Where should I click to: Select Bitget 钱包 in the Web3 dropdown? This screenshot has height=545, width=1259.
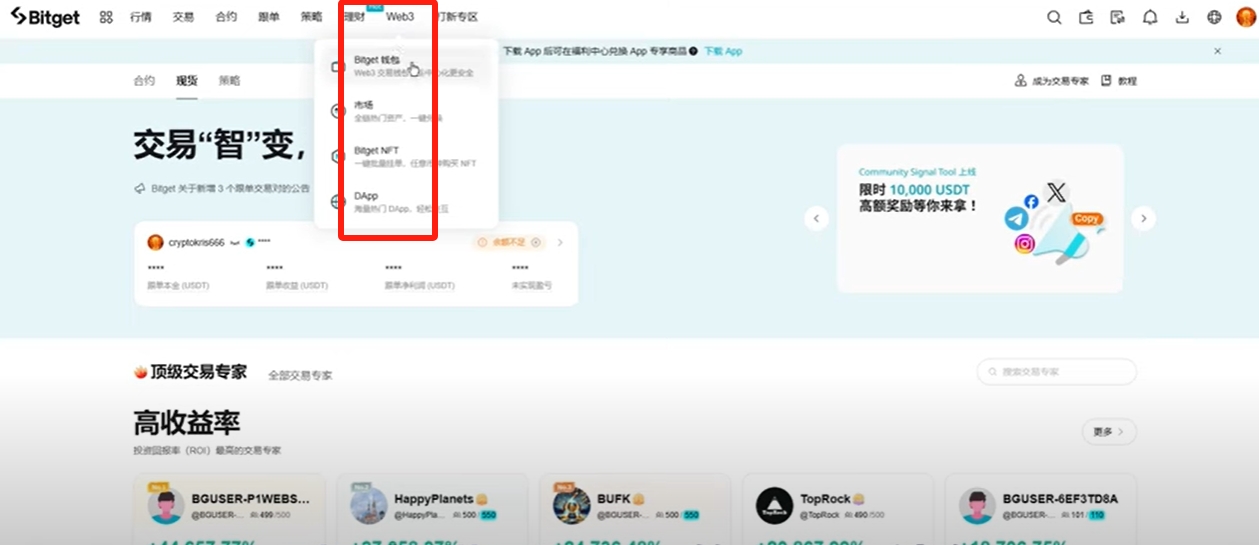[406, 66]
